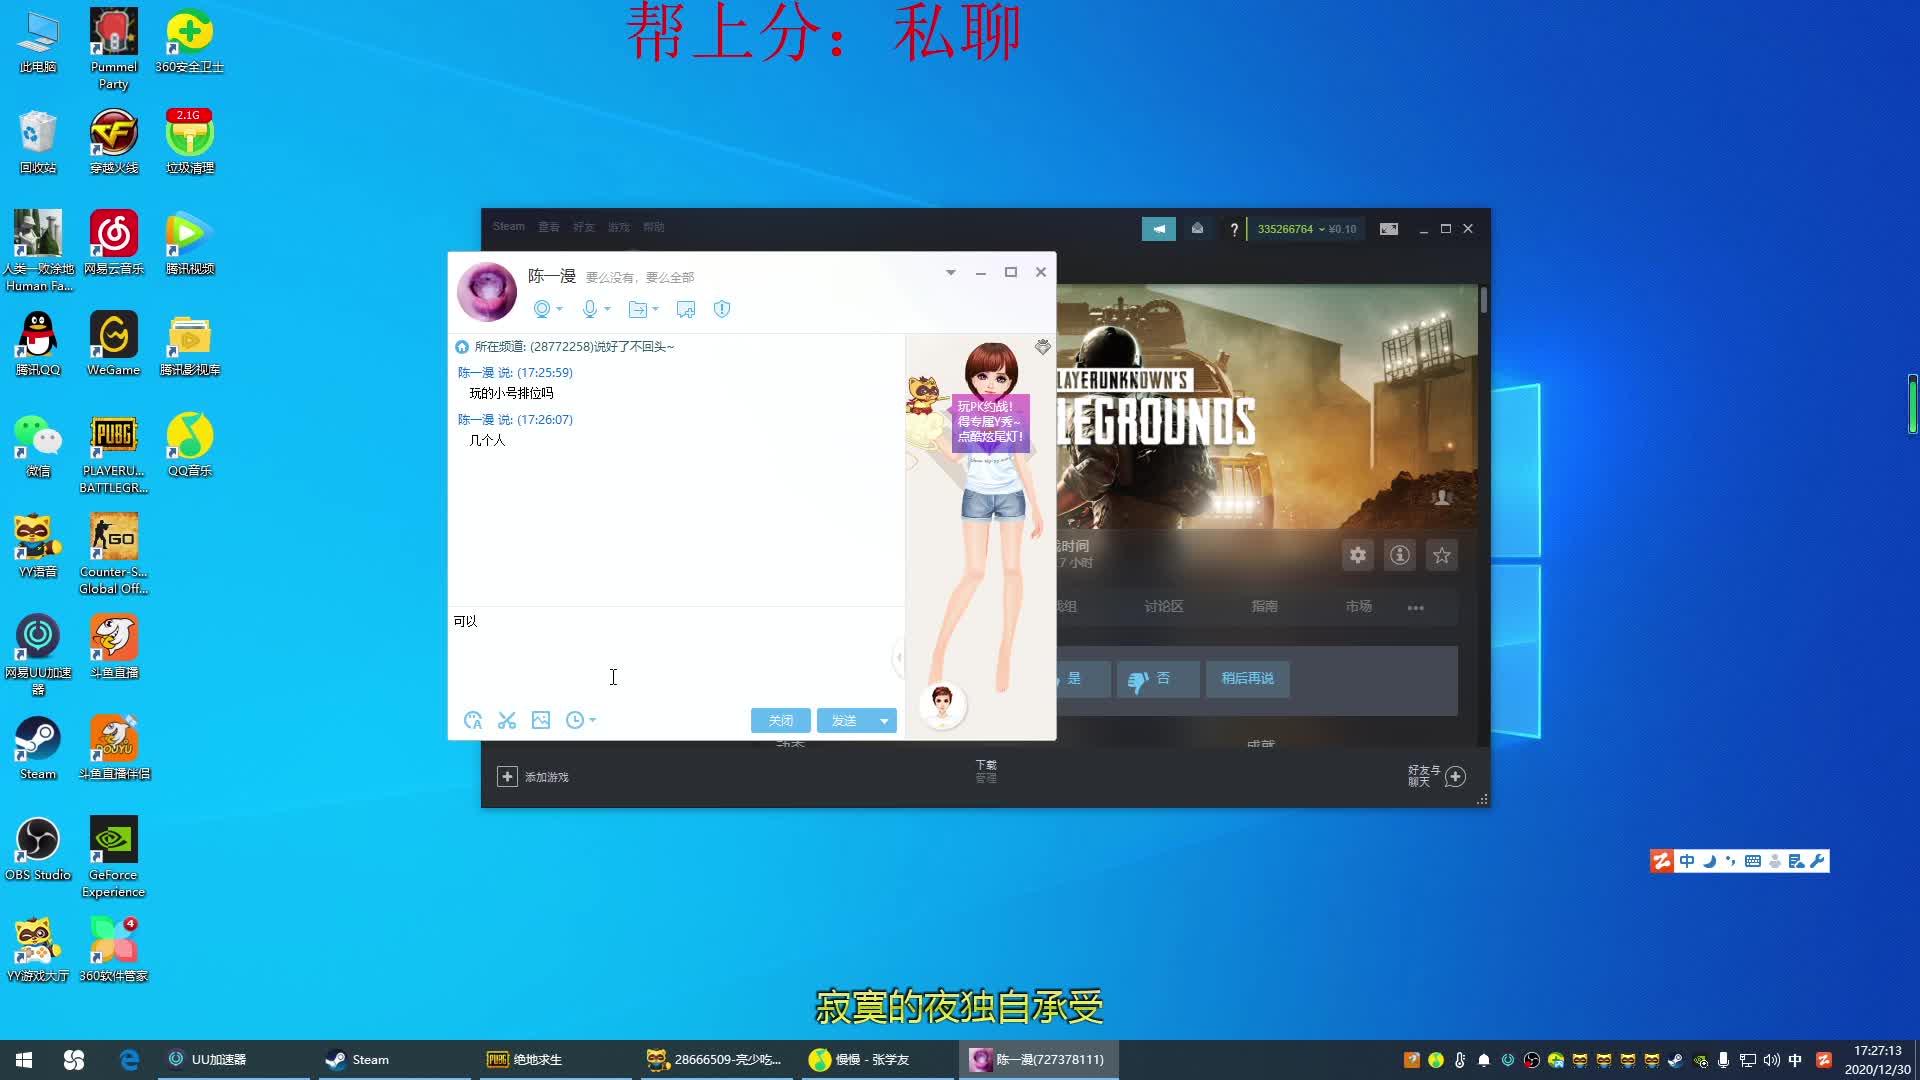Click inside the message input field

click(676, 655)
